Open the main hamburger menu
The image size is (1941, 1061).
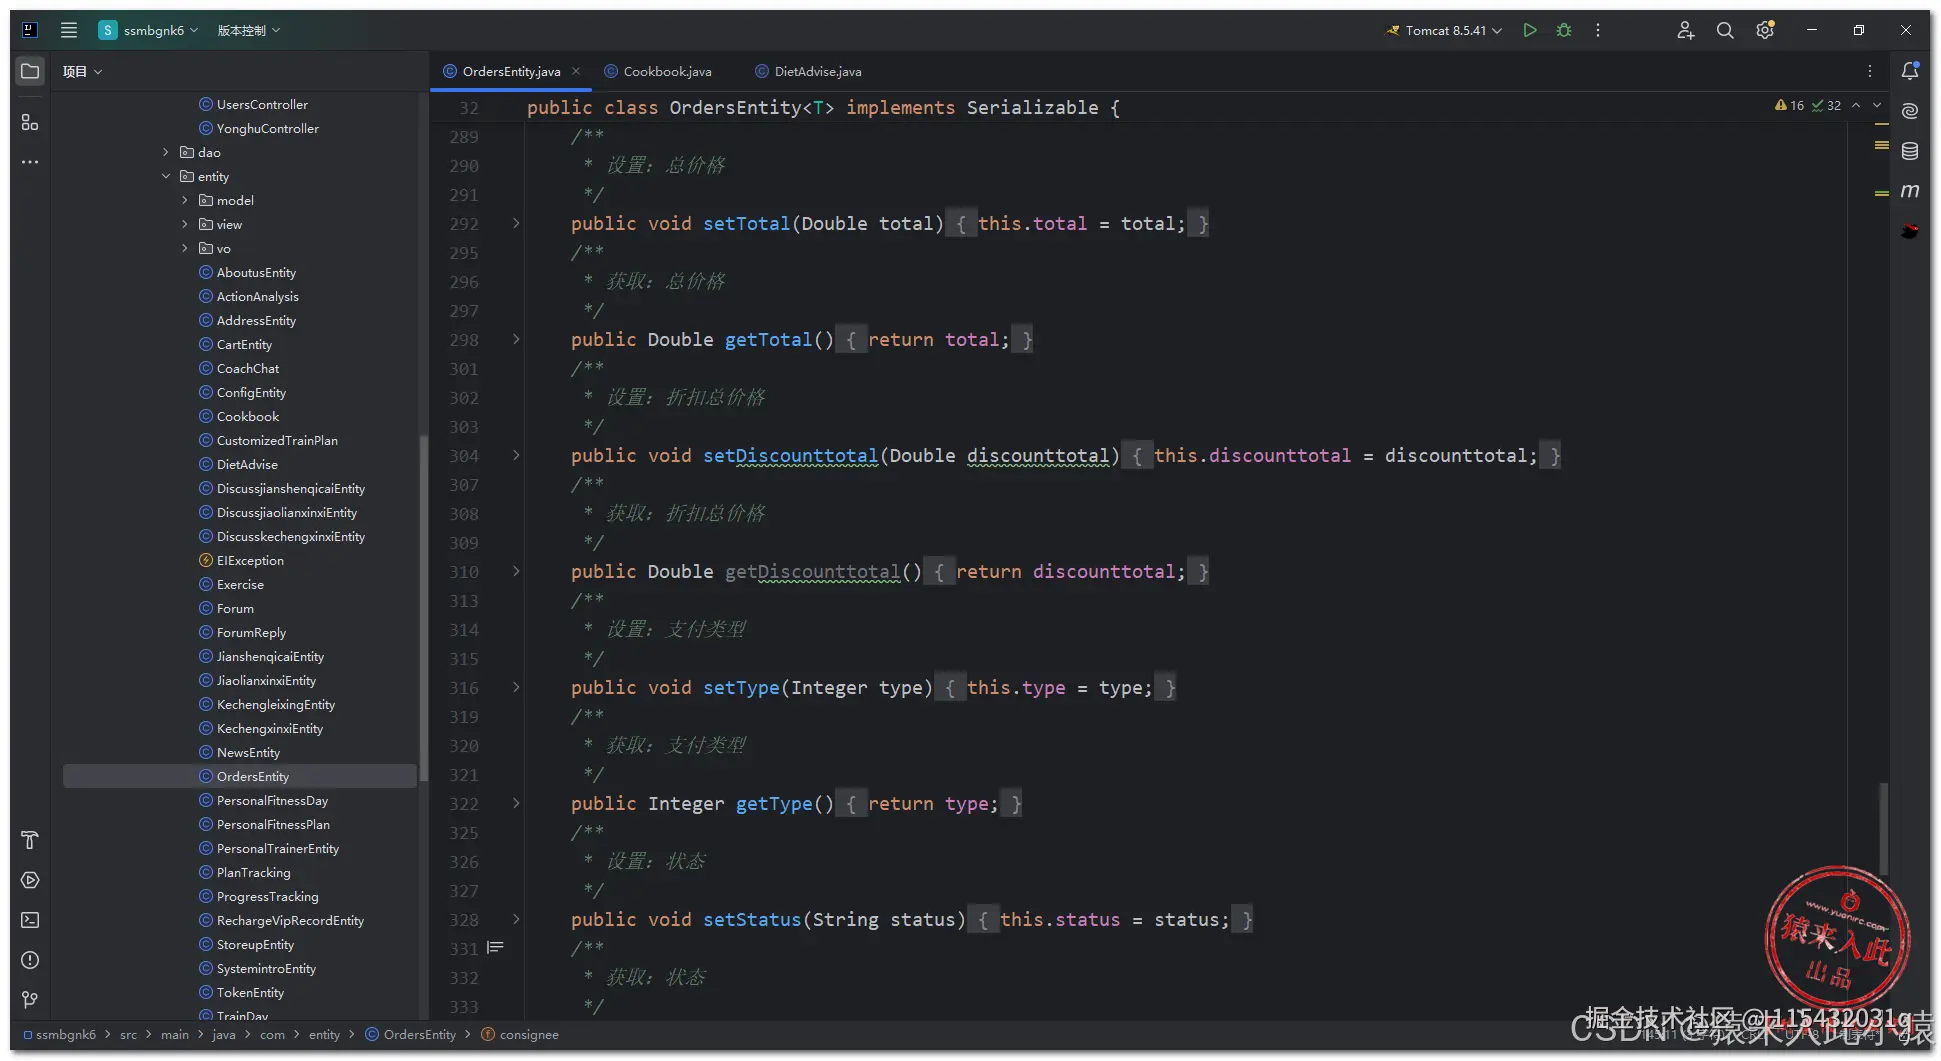69,30
